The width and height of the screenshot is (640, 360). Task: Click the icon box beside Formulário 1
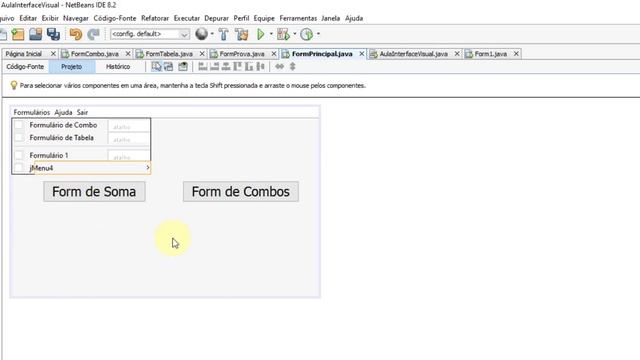point(18,155)
